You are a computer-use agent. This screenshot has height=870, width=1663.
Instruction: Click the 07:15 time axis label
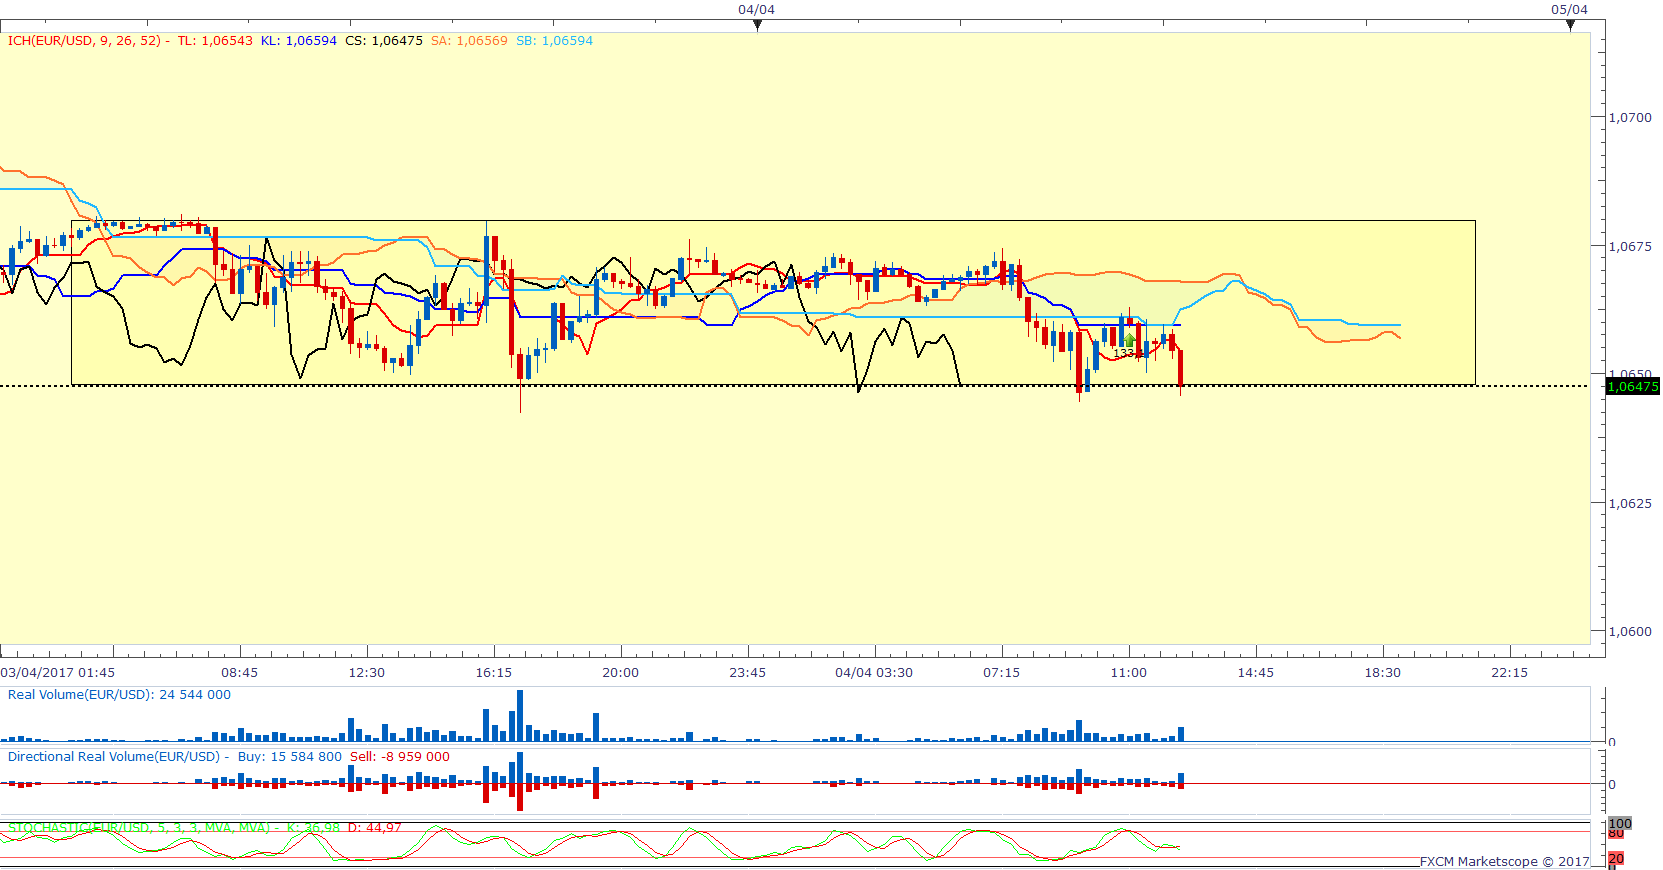[1002, 673]
